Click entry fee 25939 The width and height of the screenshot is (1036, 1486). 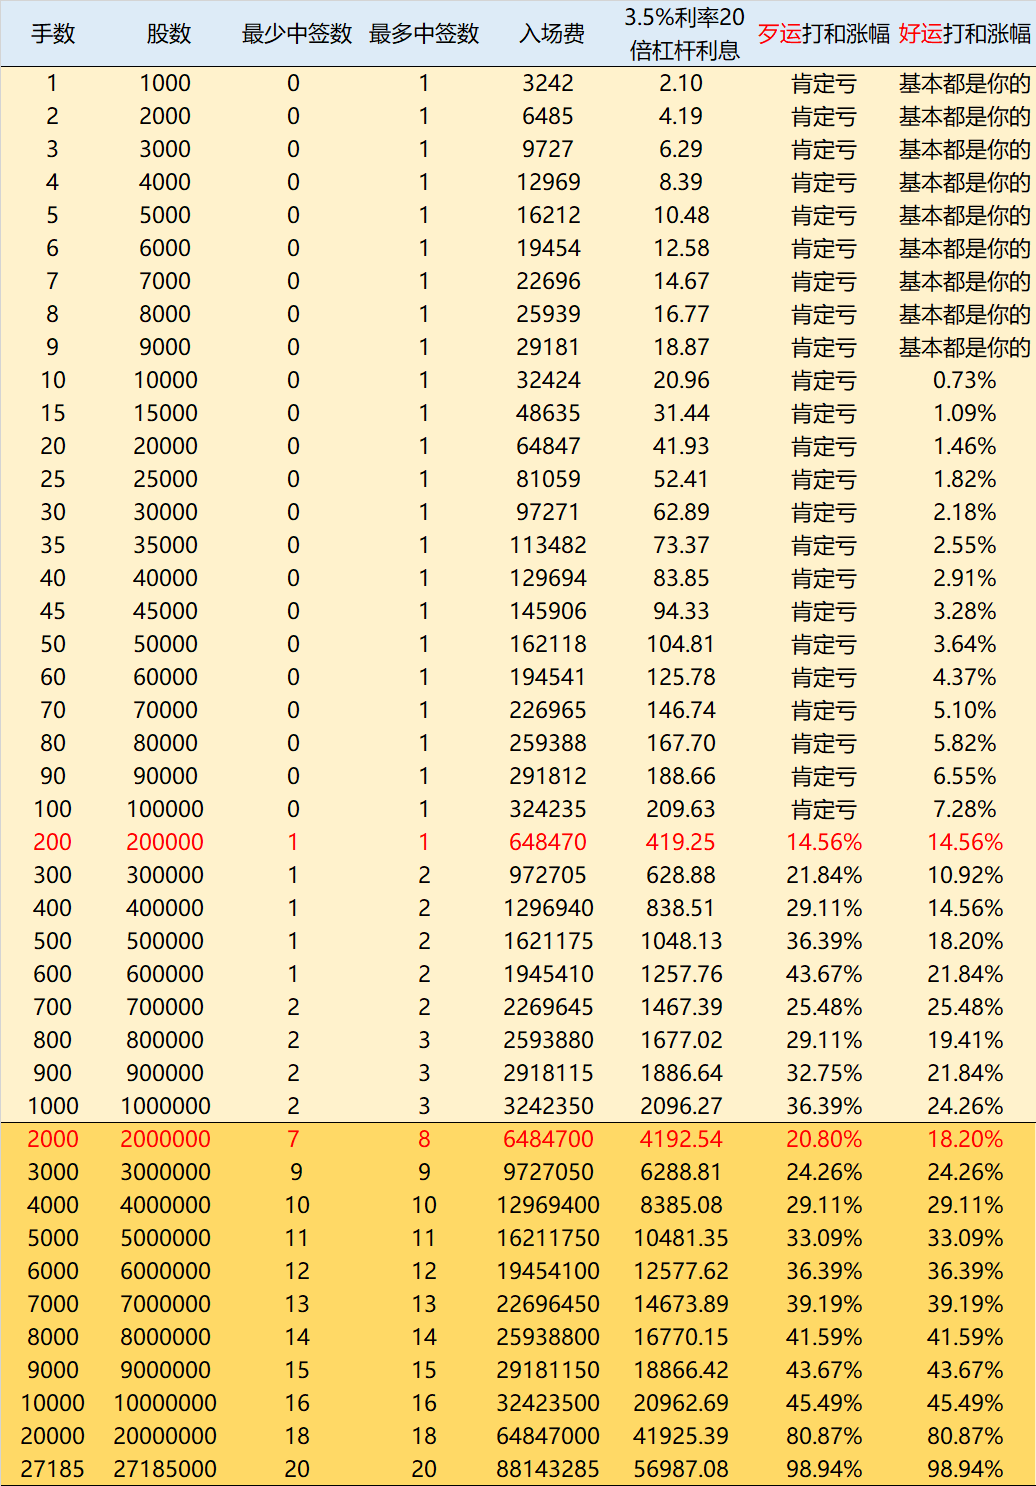point(548,314)
